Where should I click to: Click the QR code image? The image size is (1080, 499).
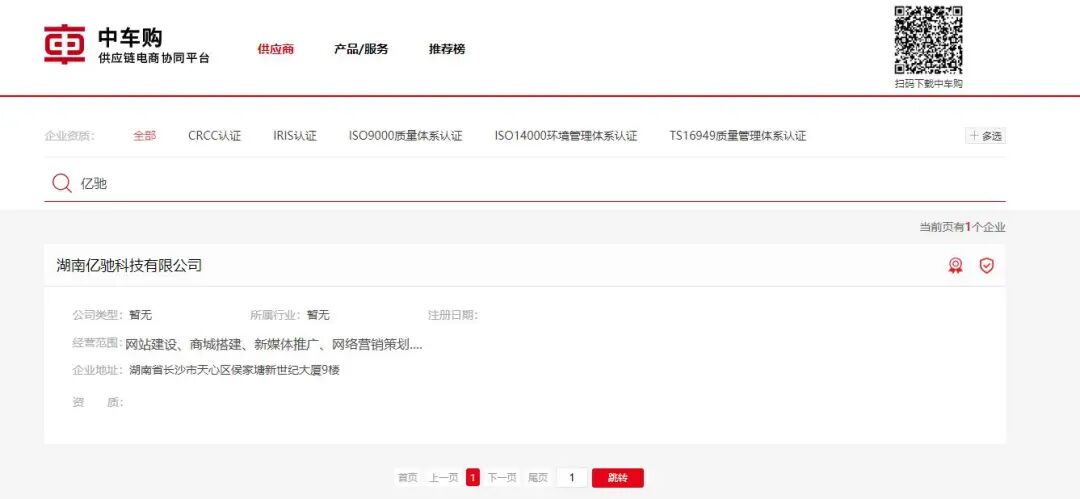pos(928,40)
